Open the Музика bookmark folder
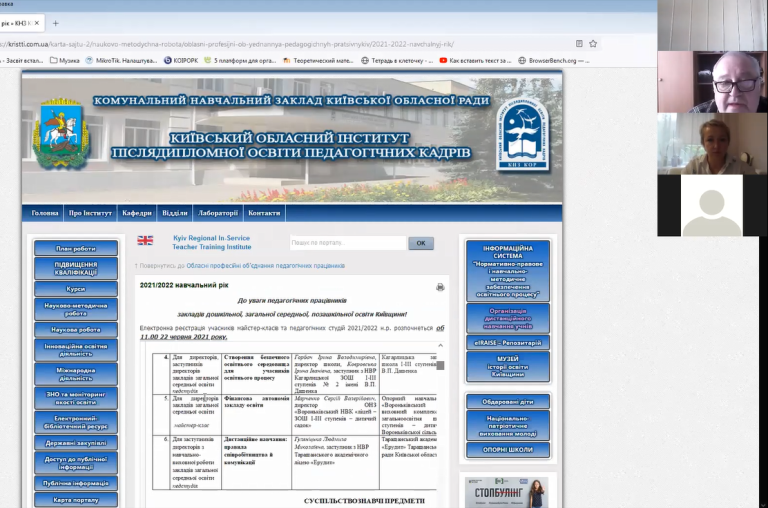This screenshot has width=768, height=508. coord(65,61)
